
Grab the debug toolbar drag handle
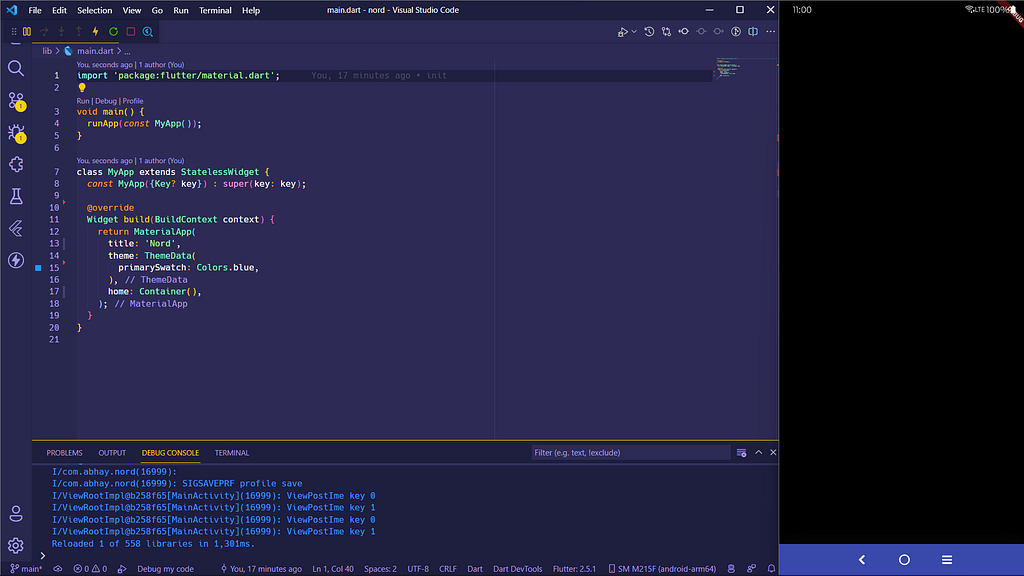click(14, 31)
